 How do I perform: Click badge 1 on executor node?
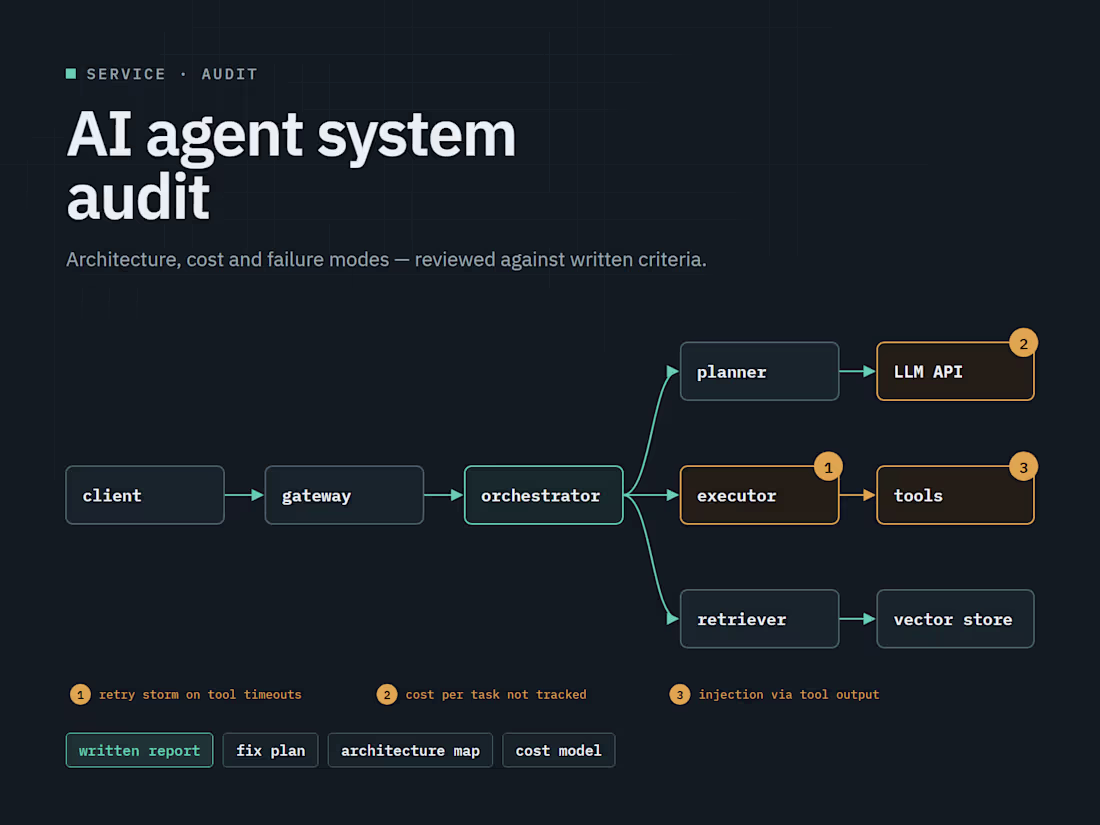point(829,467)
